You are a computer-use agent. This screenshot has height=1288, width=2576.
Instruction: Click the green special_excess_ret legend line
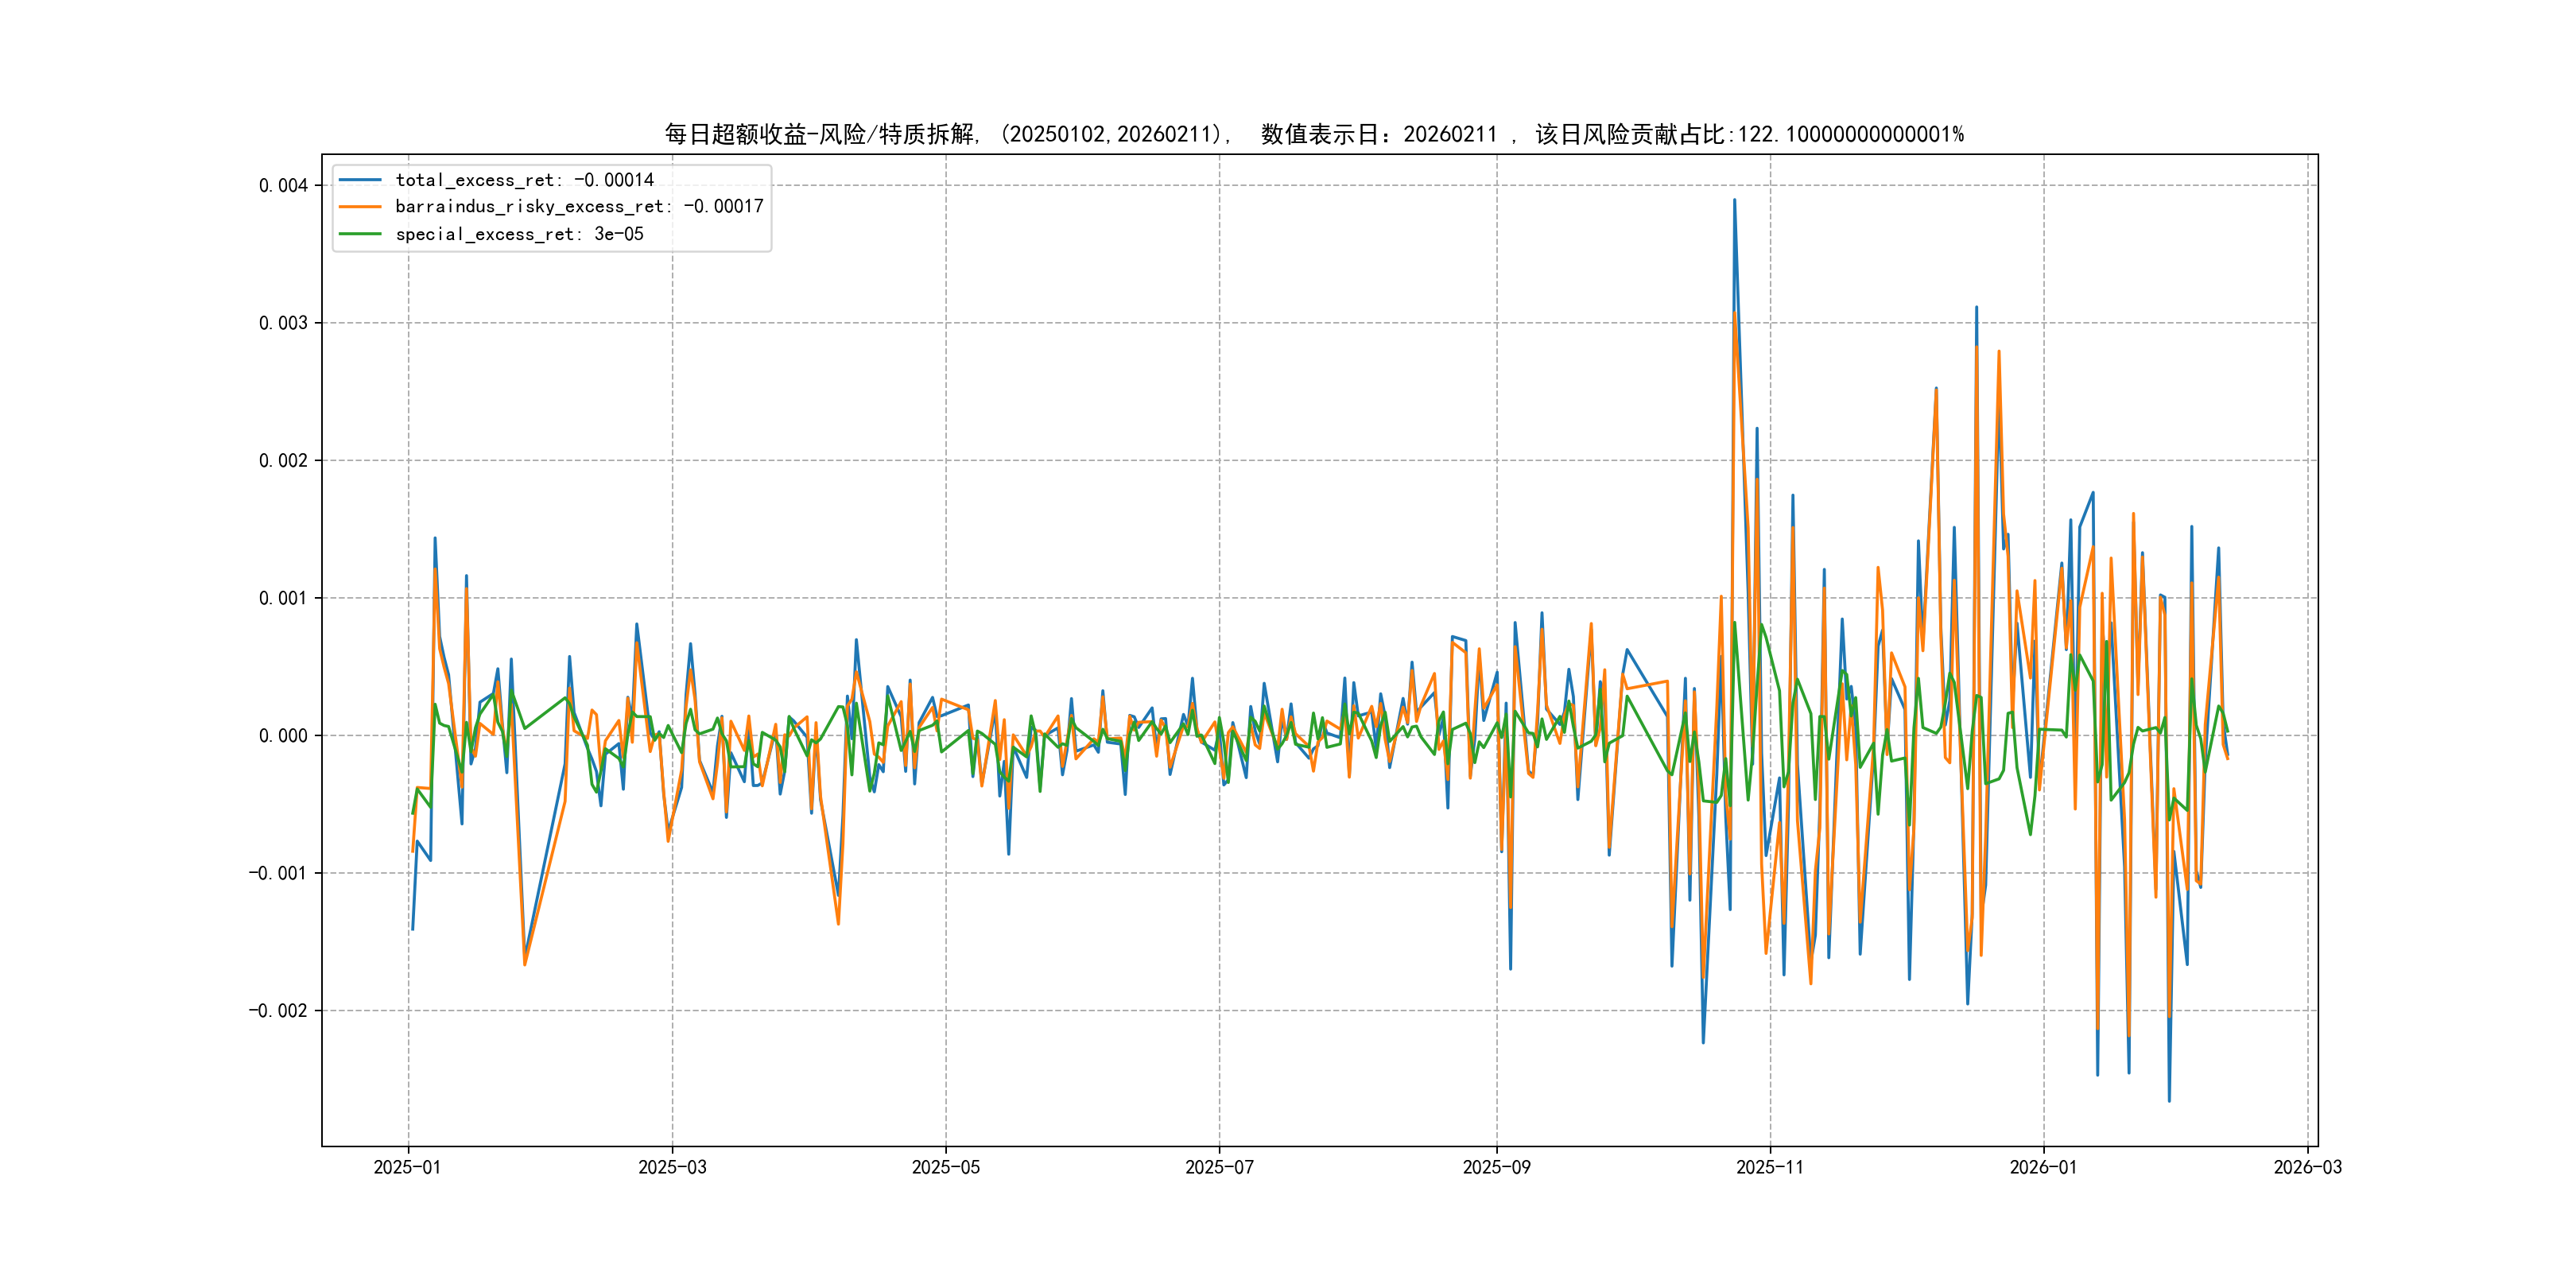[x=360, y=234]
